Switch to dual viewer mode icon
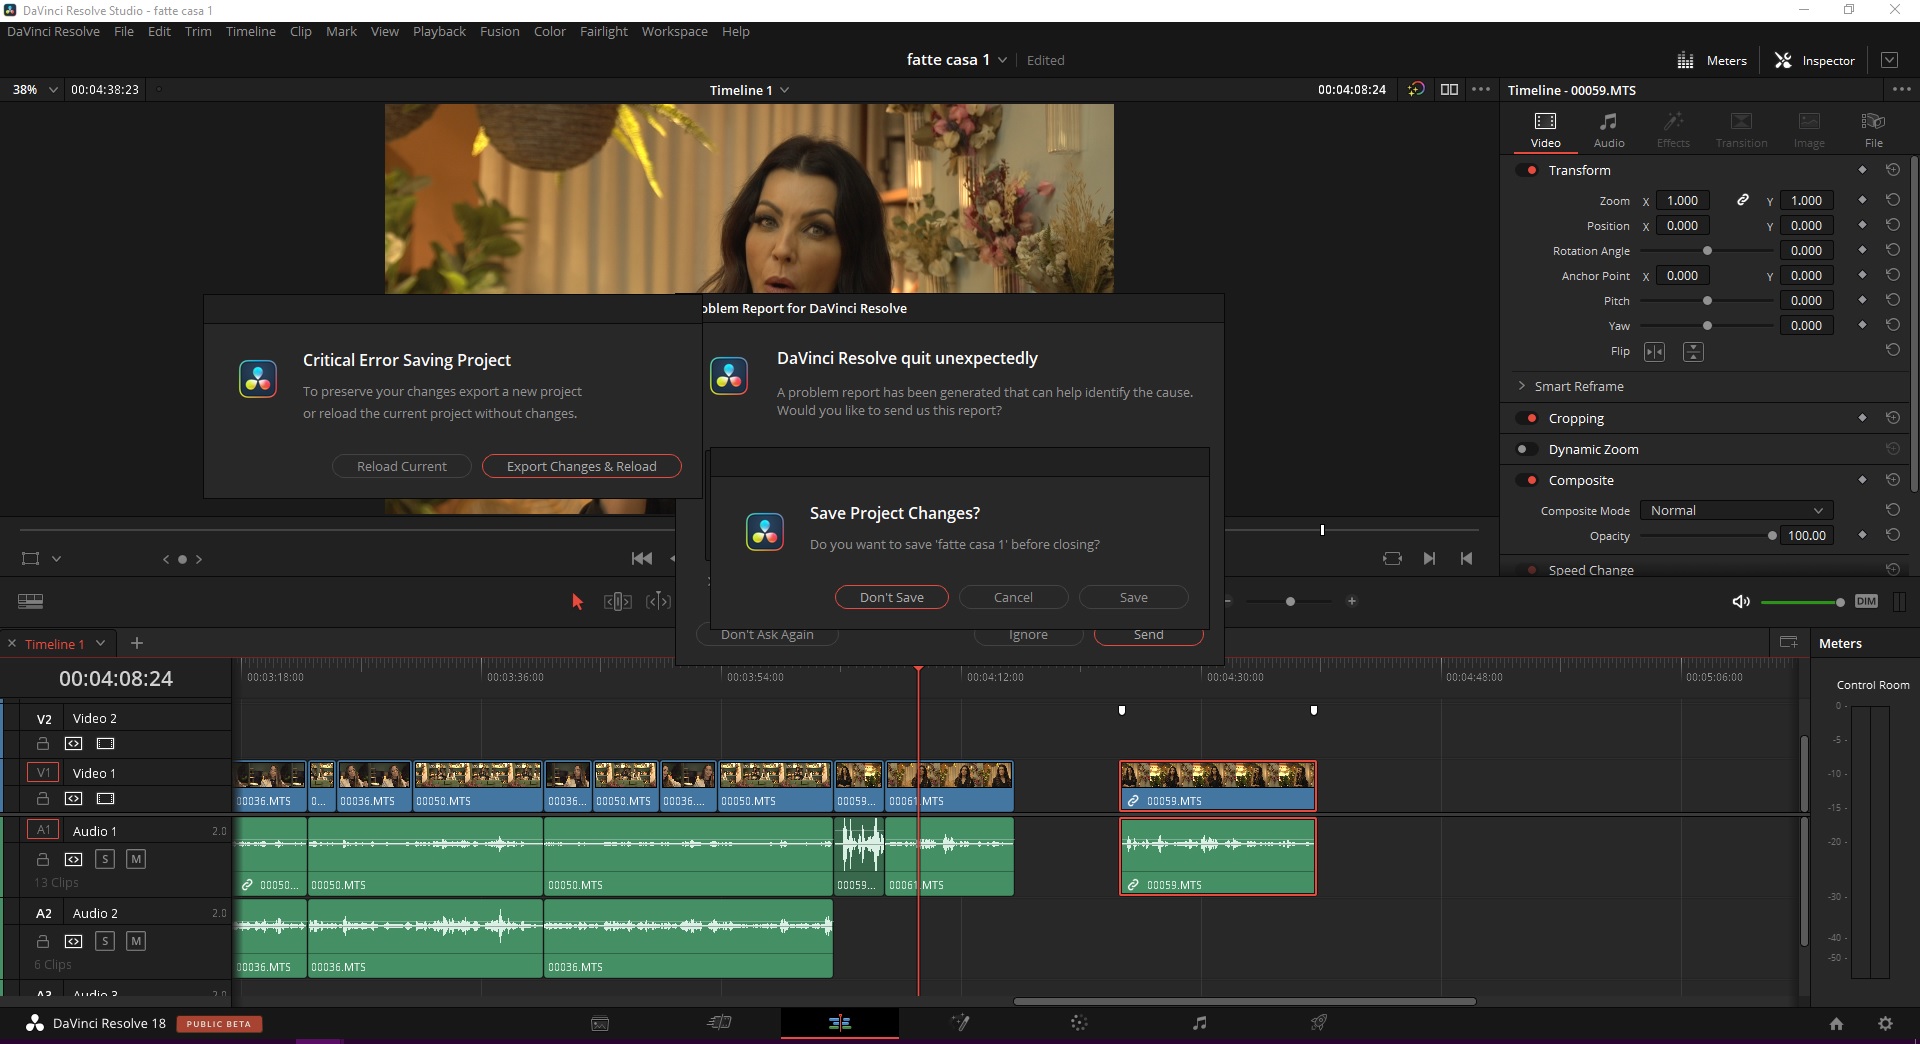The height and width of the screenshot is (1044, 1920). pos(1449,89)
